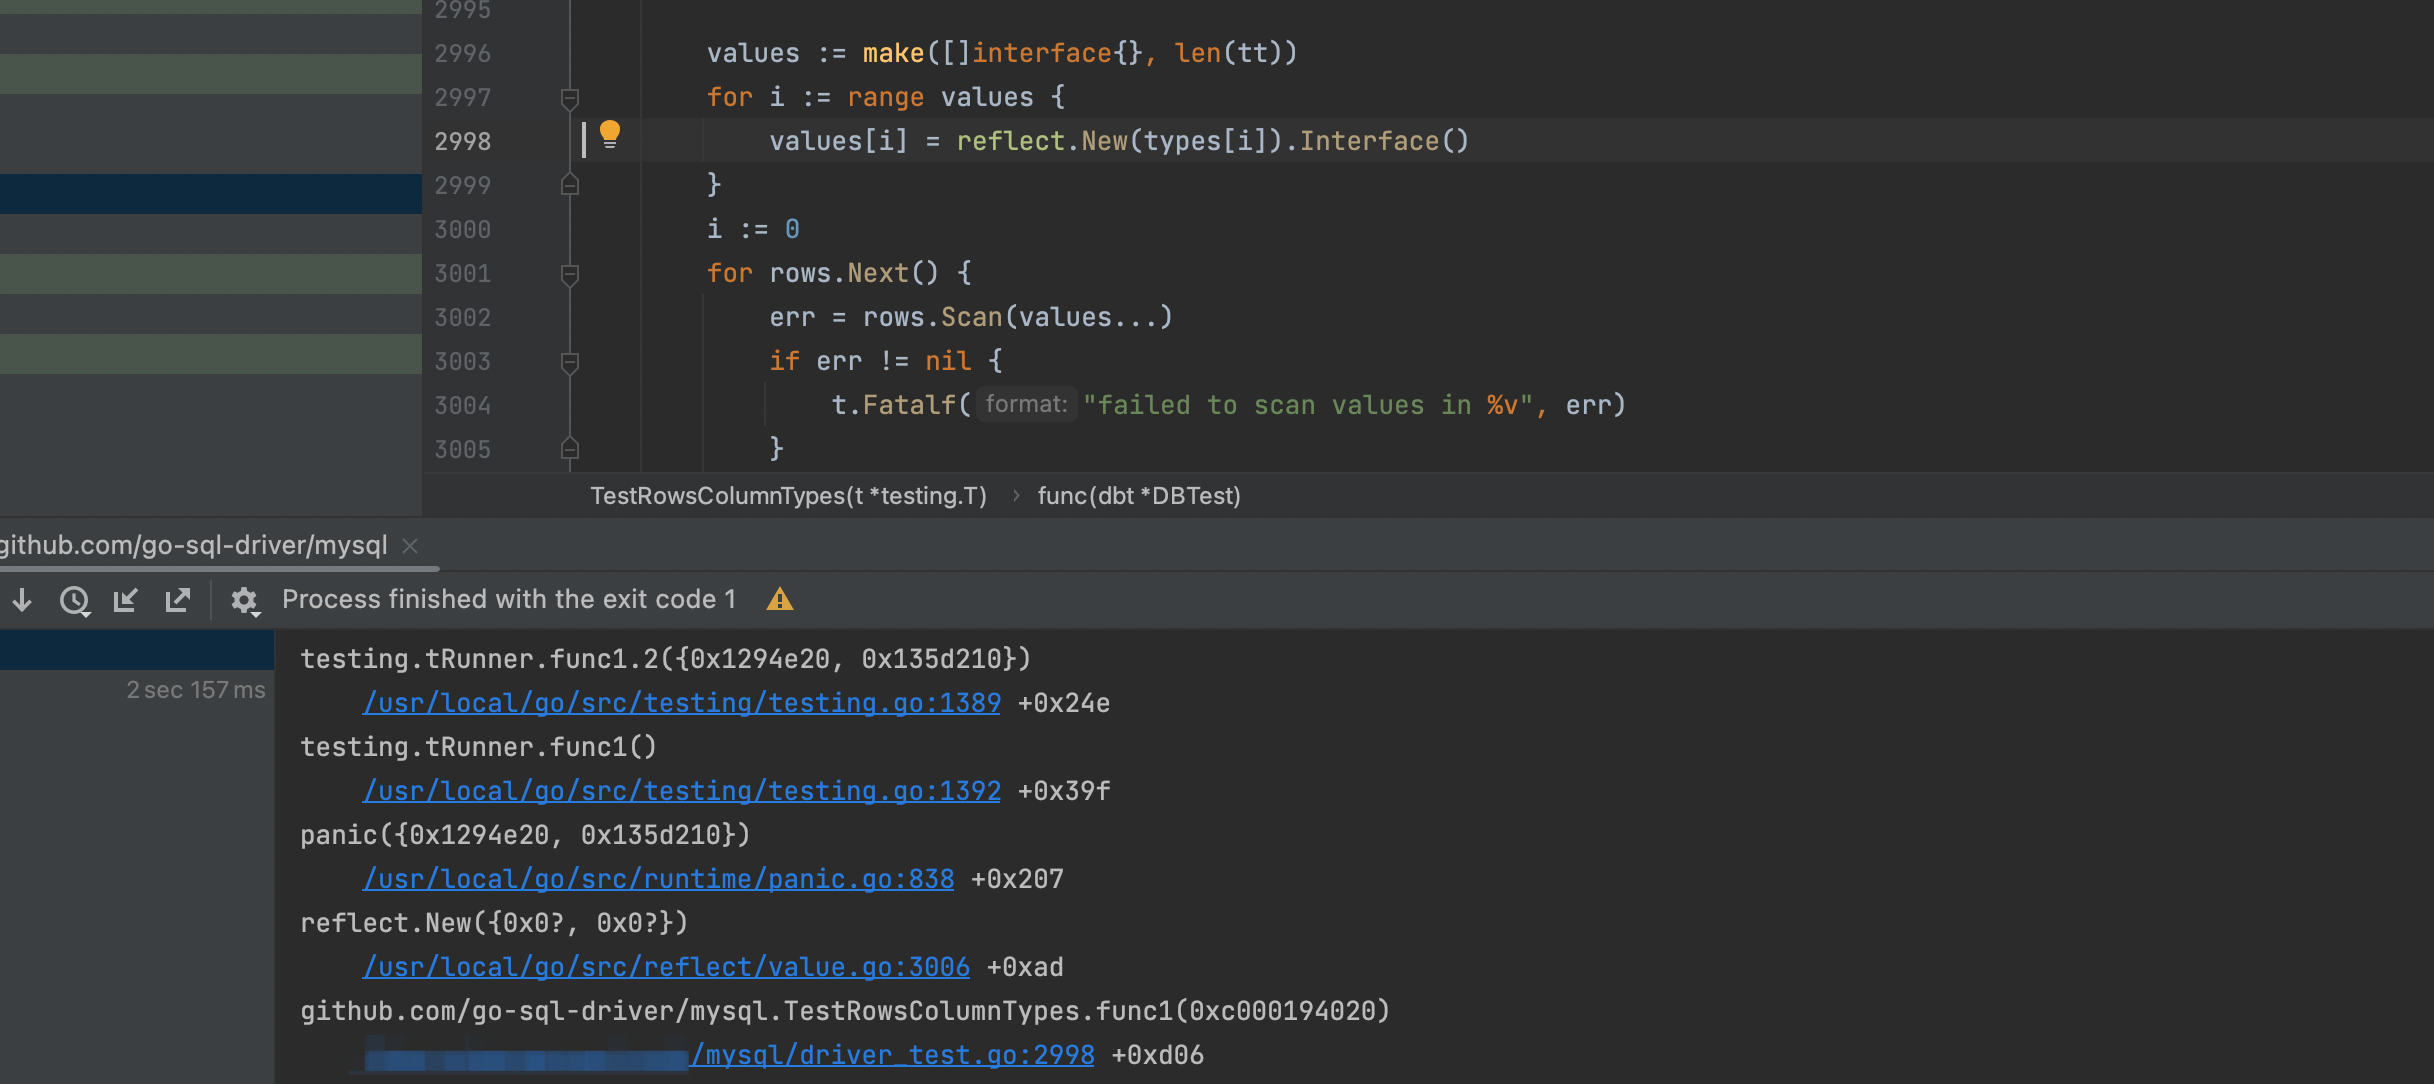Click fold end marker at line 3005

[x=570, y=449]
